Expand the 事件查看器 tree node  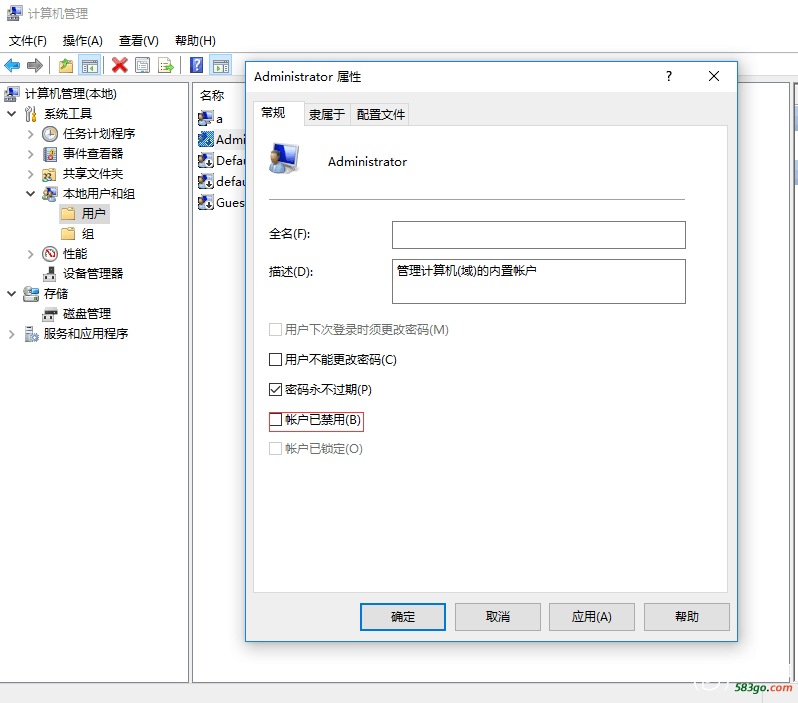(31, 154)
